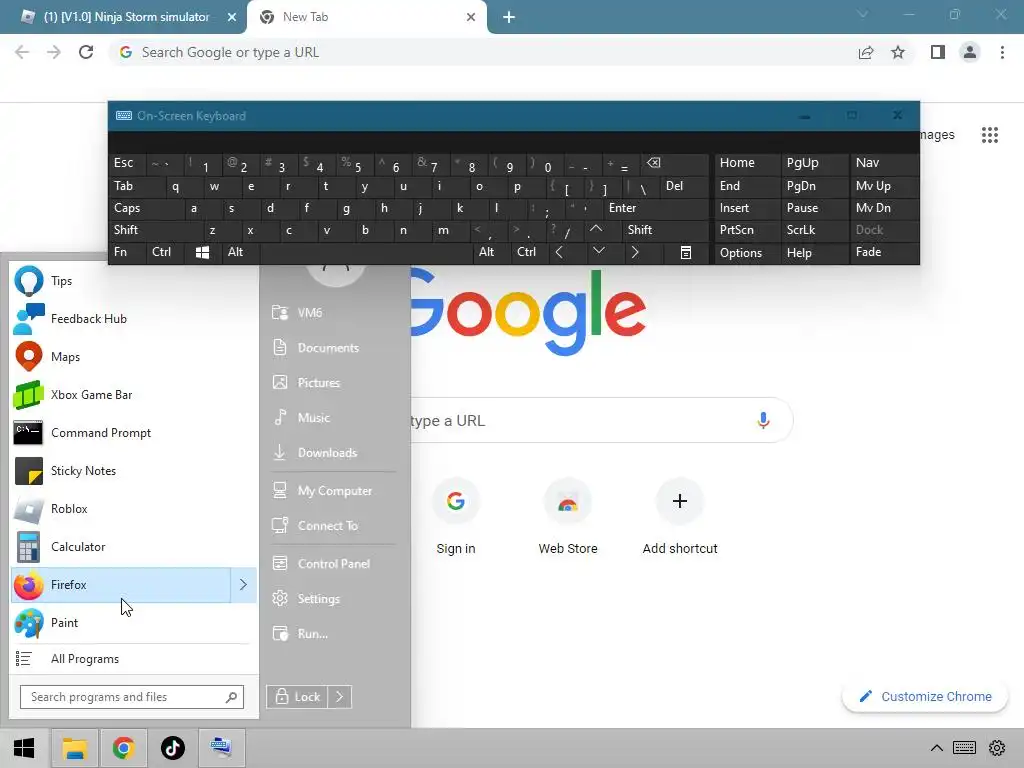Click Add shortcut
The image size is (1024, 768).
tap(680, 517)
